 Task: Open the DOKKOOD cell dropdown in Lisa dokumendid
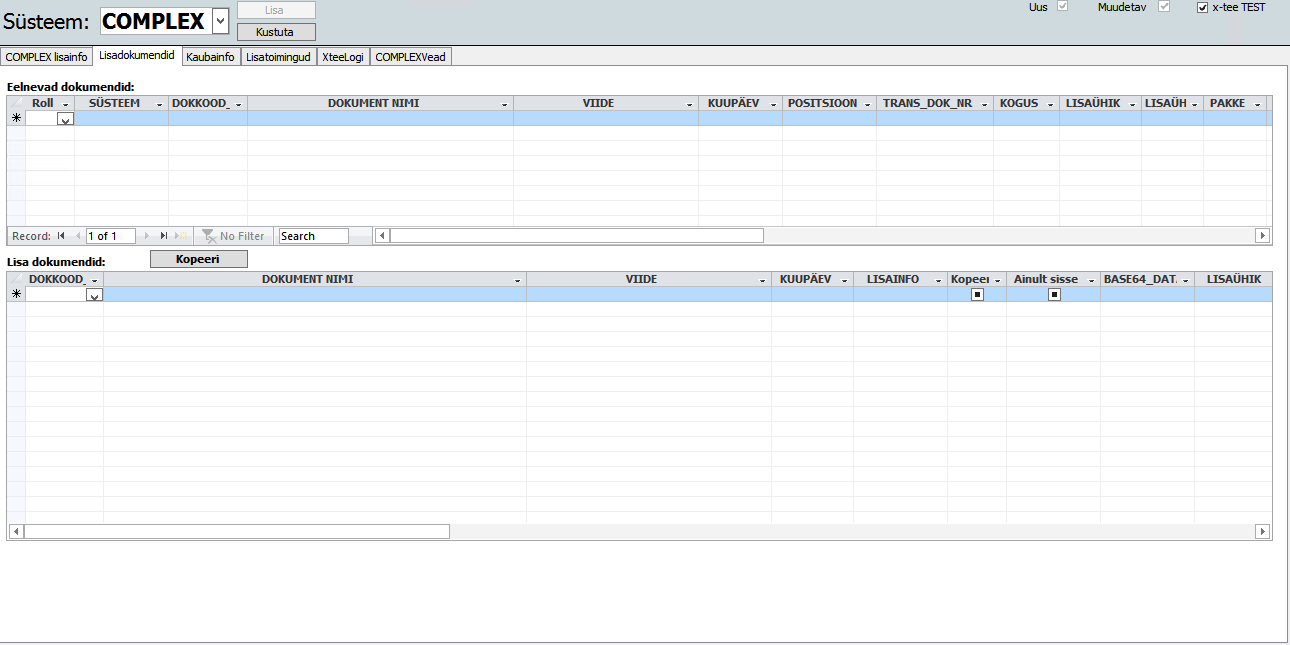(x=94, y=295)
